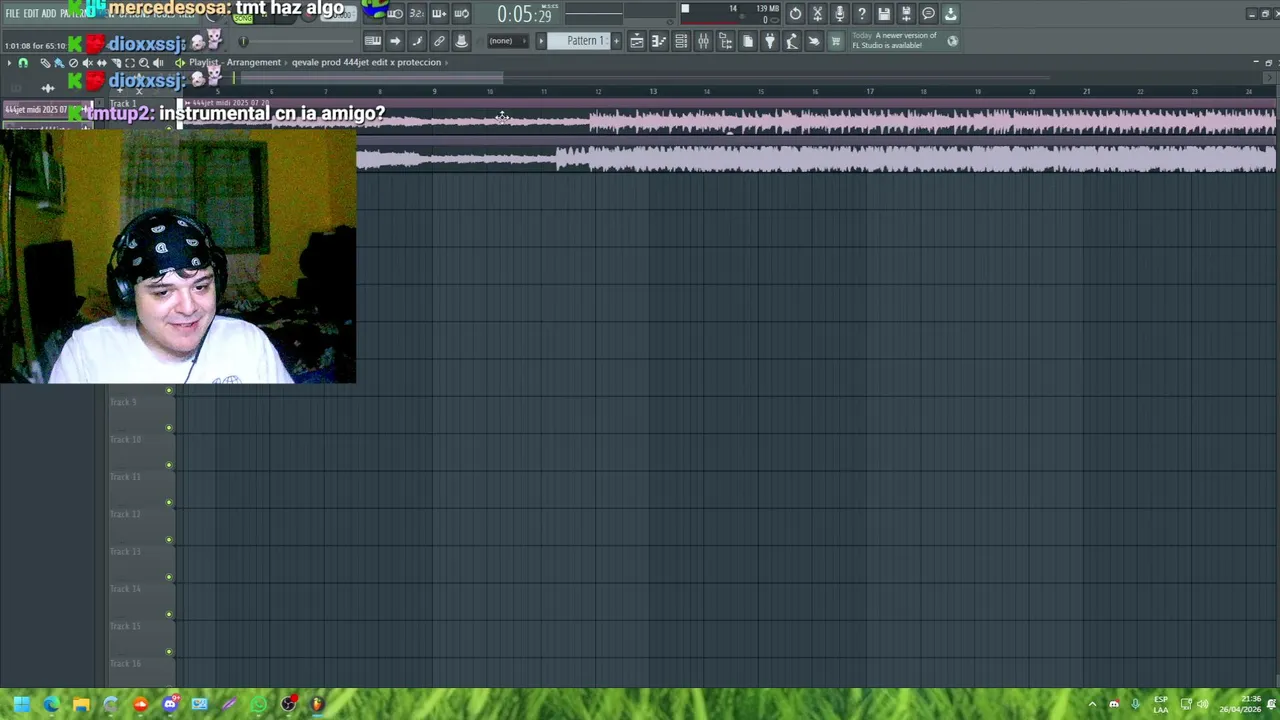Add new pattern with plus button
This screenshot has width=1280, height=720.
pos(616,41)
